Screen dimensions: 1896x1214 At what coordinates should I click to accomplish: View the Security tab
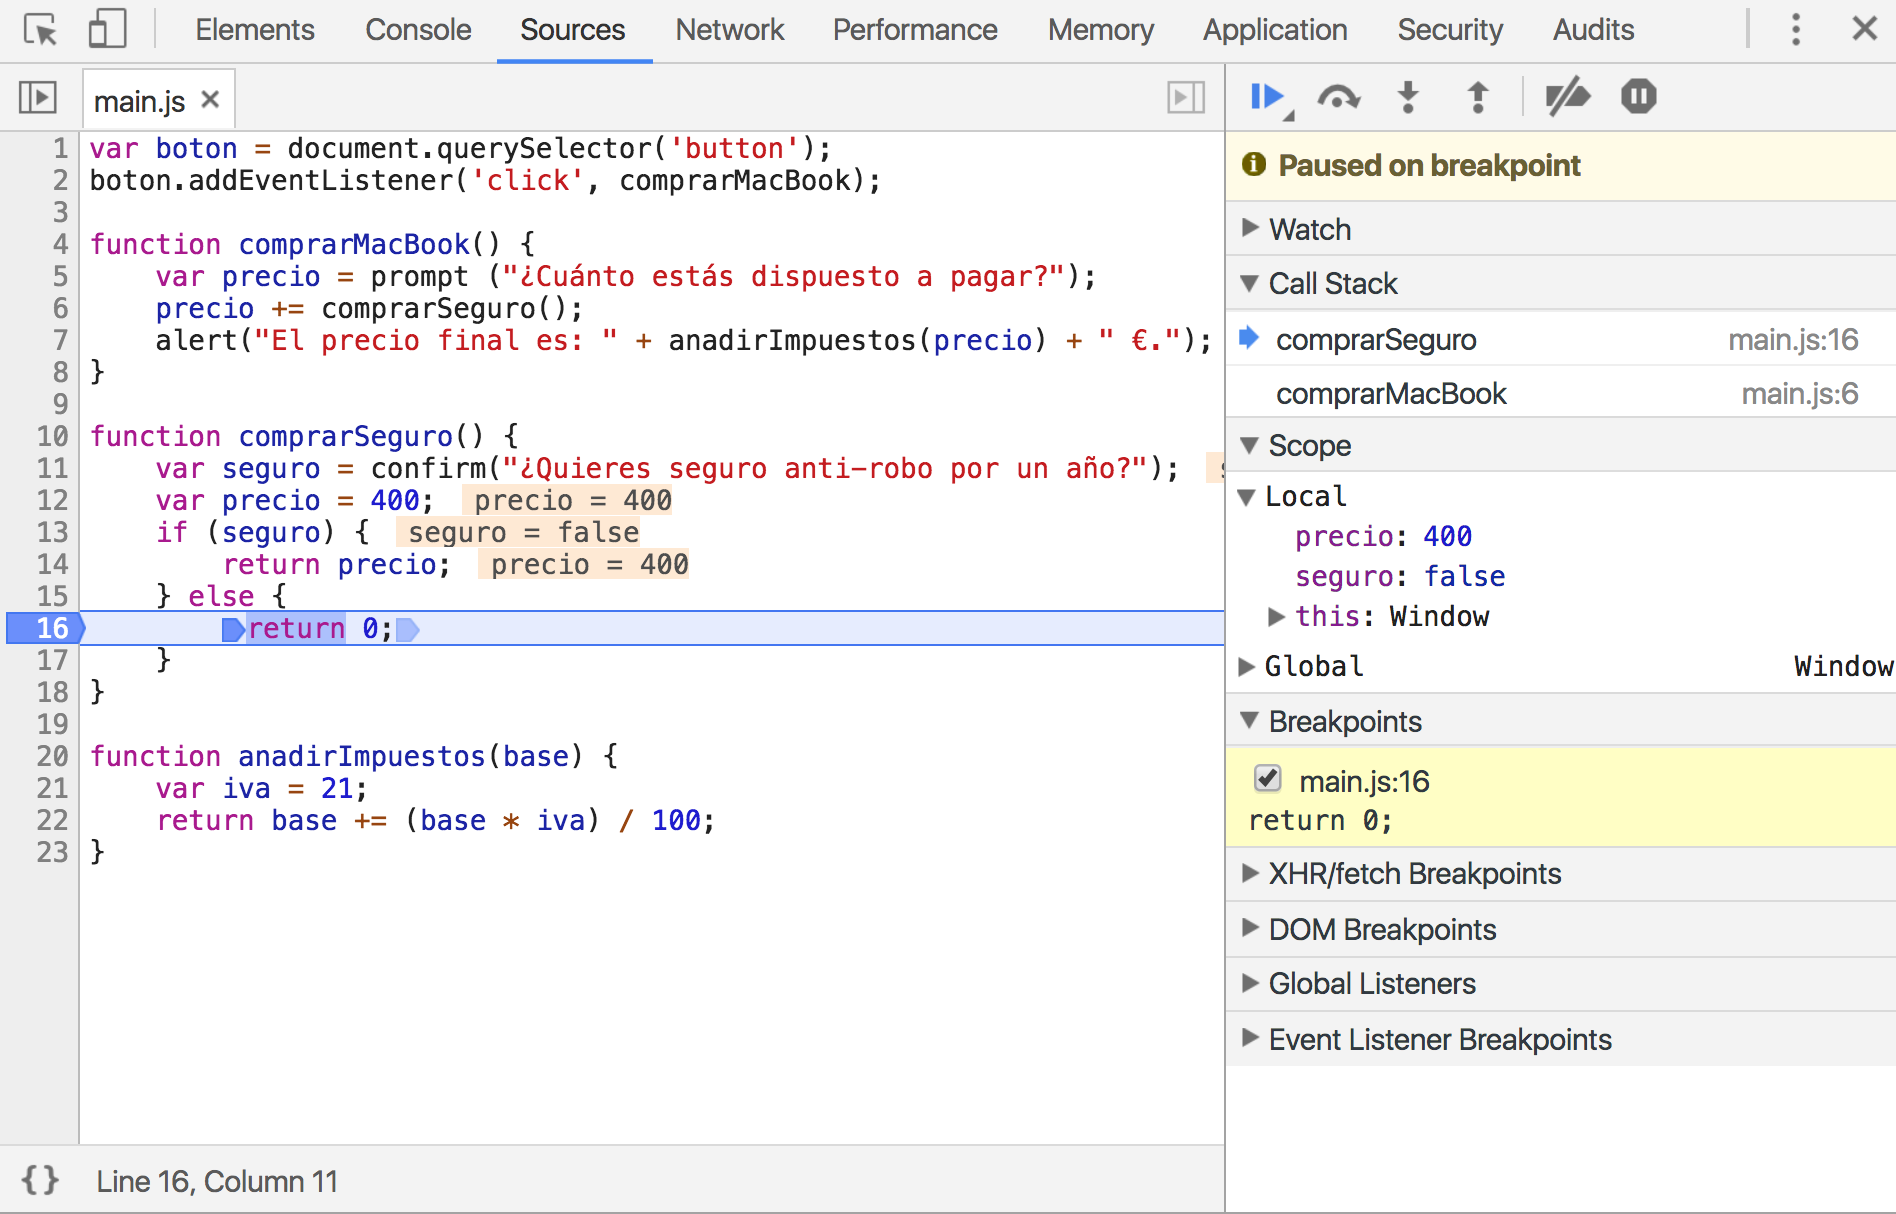[1450, 30]
